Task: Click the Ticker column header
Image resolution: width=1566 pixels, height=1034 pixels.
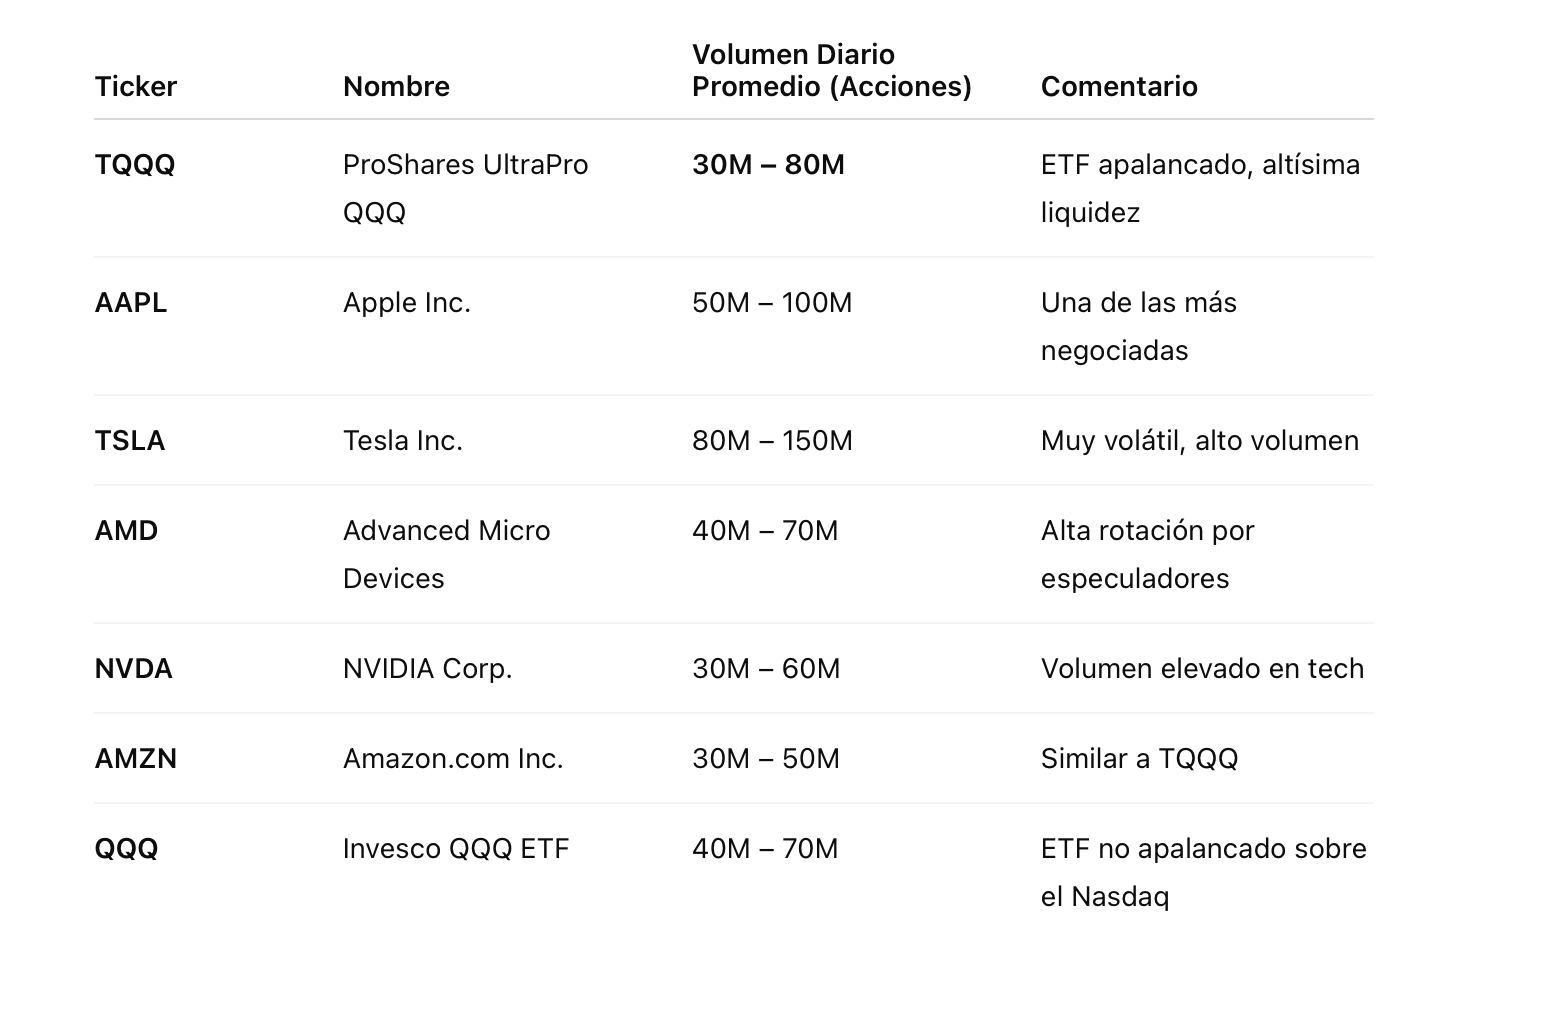Action: pos(135,87)
